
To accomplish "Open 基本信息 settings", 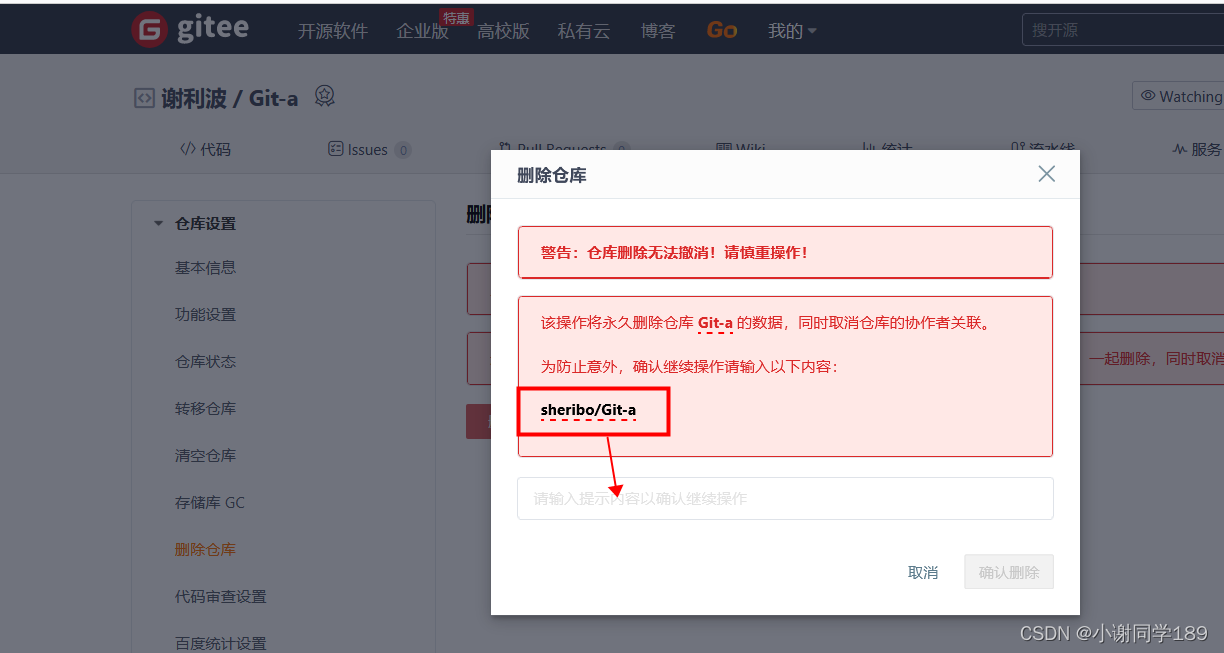I will (x=205, y=267).
